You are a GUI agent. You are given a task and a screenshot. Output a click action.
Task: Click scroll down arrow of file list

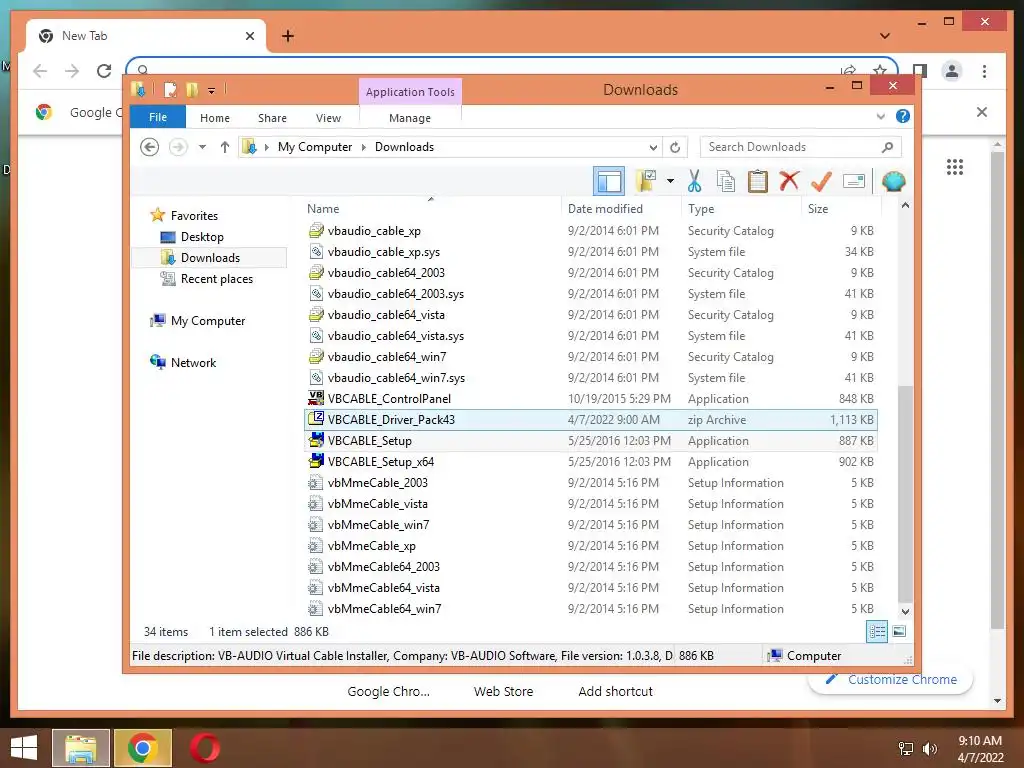905,611
